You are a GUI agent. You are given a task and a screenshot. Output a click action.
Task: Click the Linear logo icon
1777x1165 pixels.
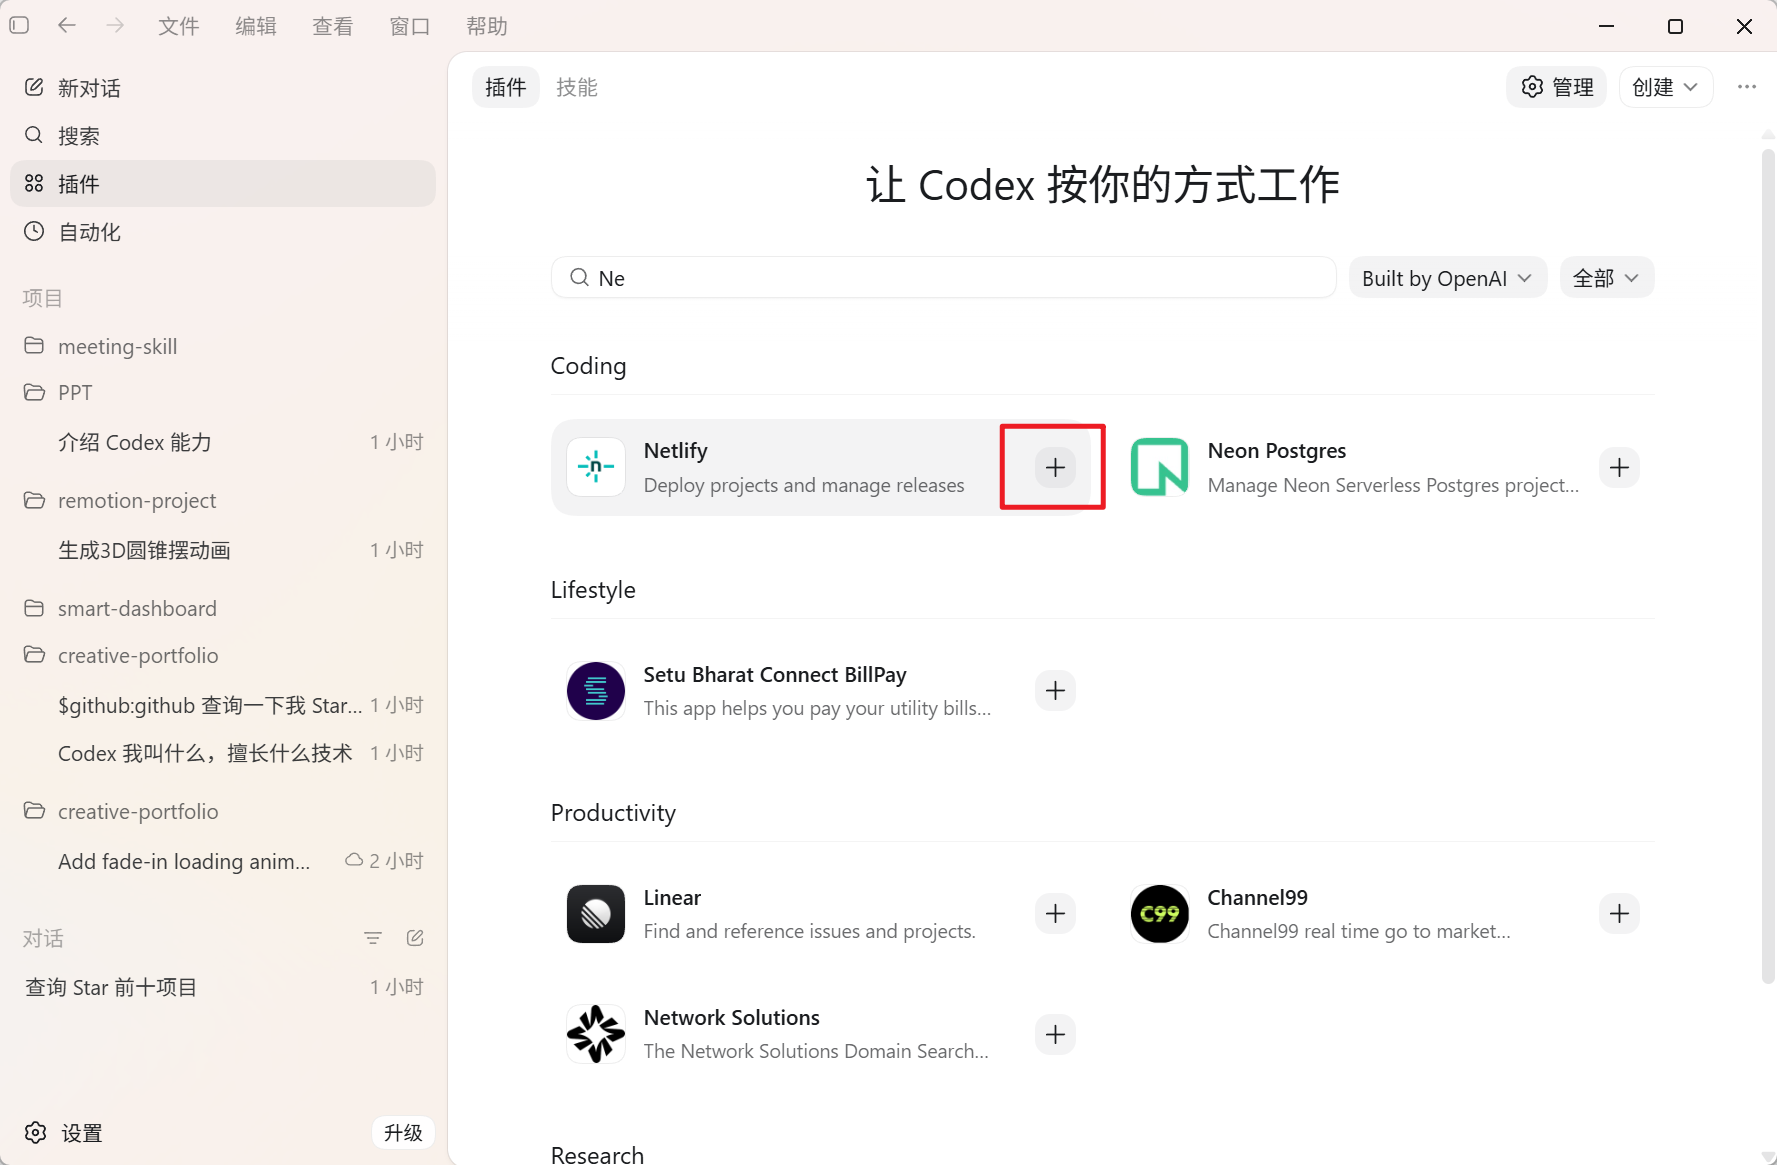tap(596, 914)
